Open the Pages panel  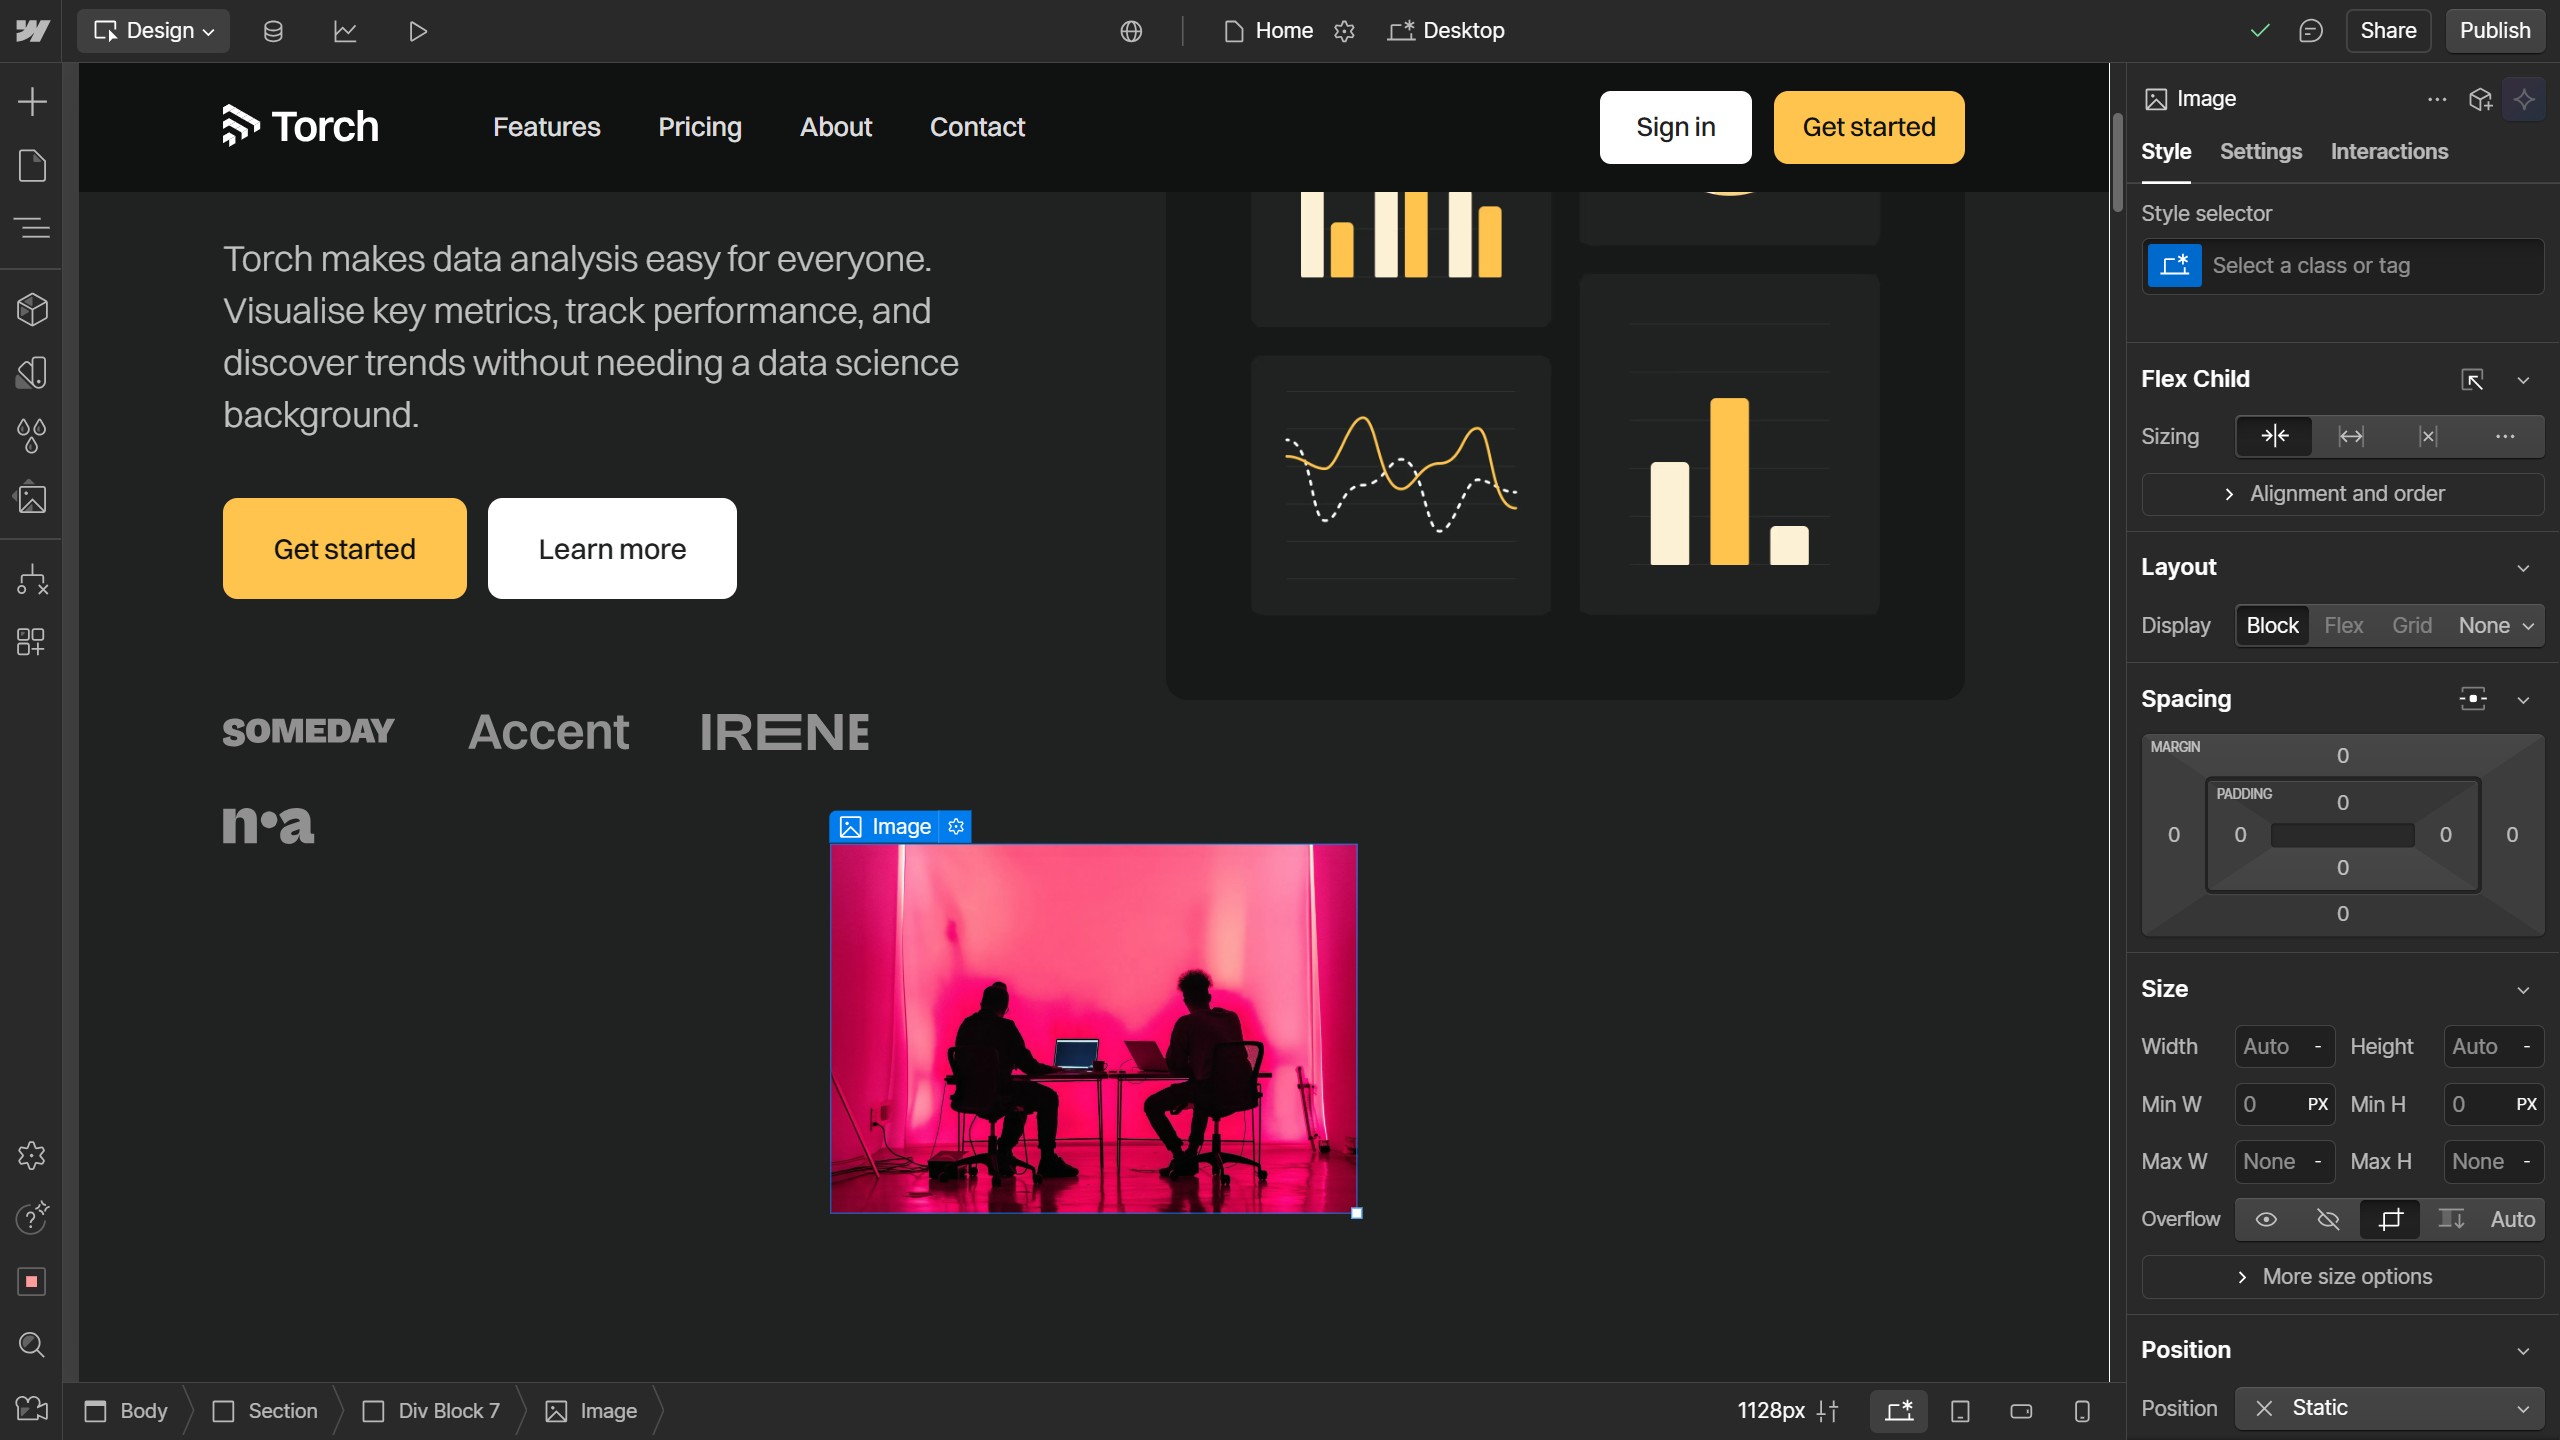point(32,165)
